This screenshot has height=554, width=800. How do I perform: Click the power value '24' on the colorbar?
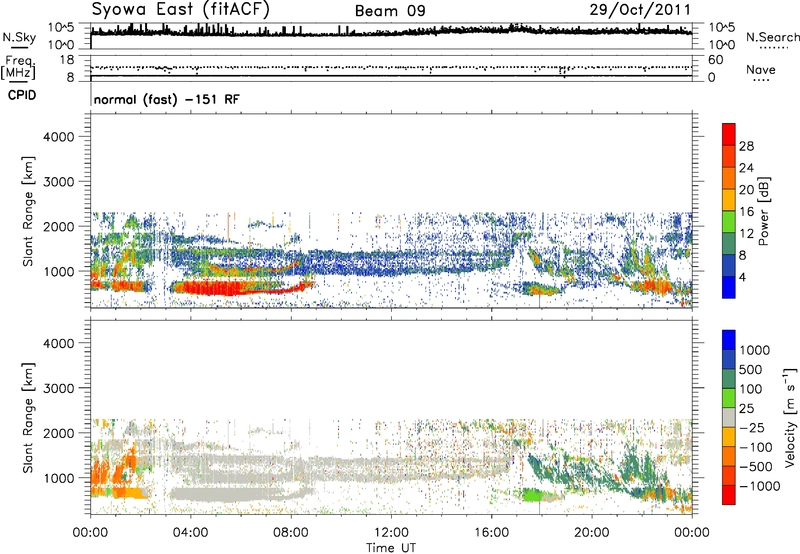click(746, 168)
